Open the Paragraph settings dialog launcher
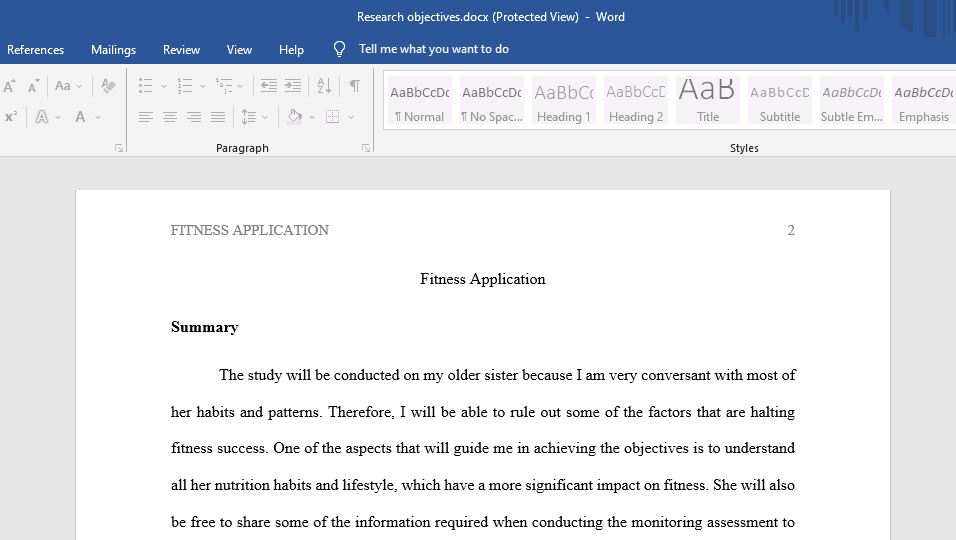 point(366,148)
